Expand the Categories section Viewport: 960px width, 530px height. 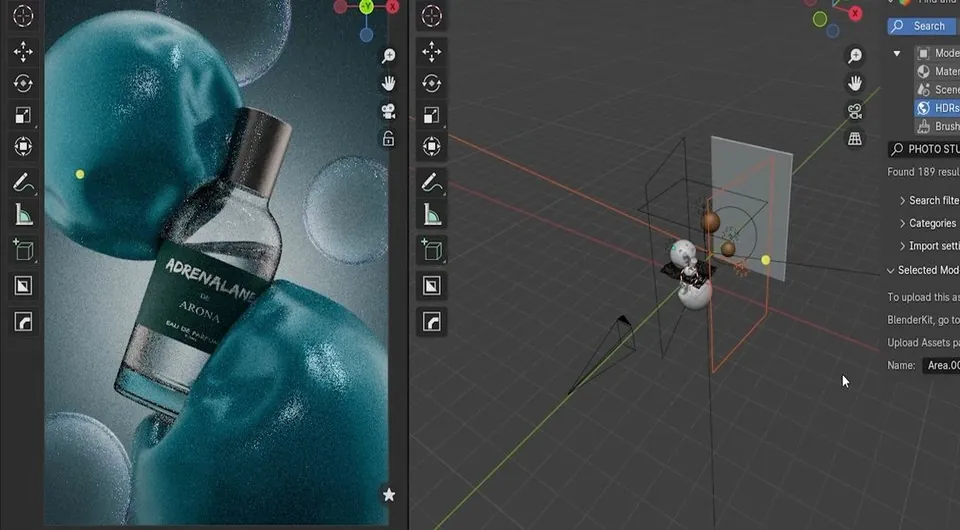tap(927, 223)
